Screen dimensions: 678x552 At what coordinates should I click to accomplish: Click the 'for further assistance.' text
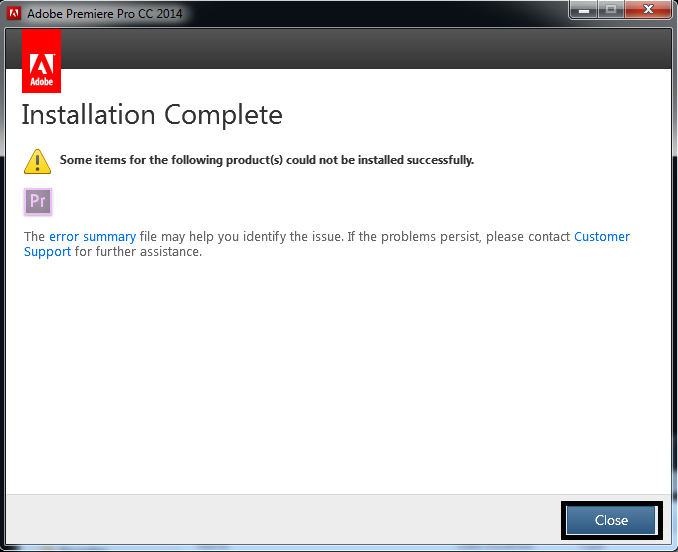click(x=138, y=252)
